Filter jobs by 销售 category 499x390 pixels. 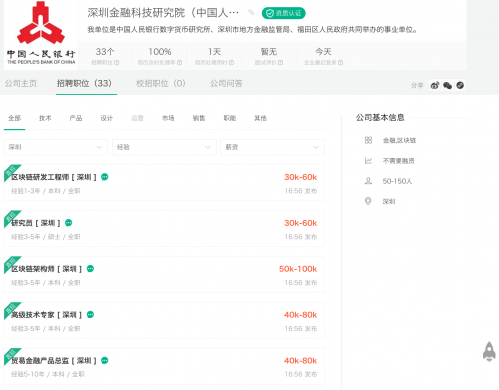(x=199, y=118)
